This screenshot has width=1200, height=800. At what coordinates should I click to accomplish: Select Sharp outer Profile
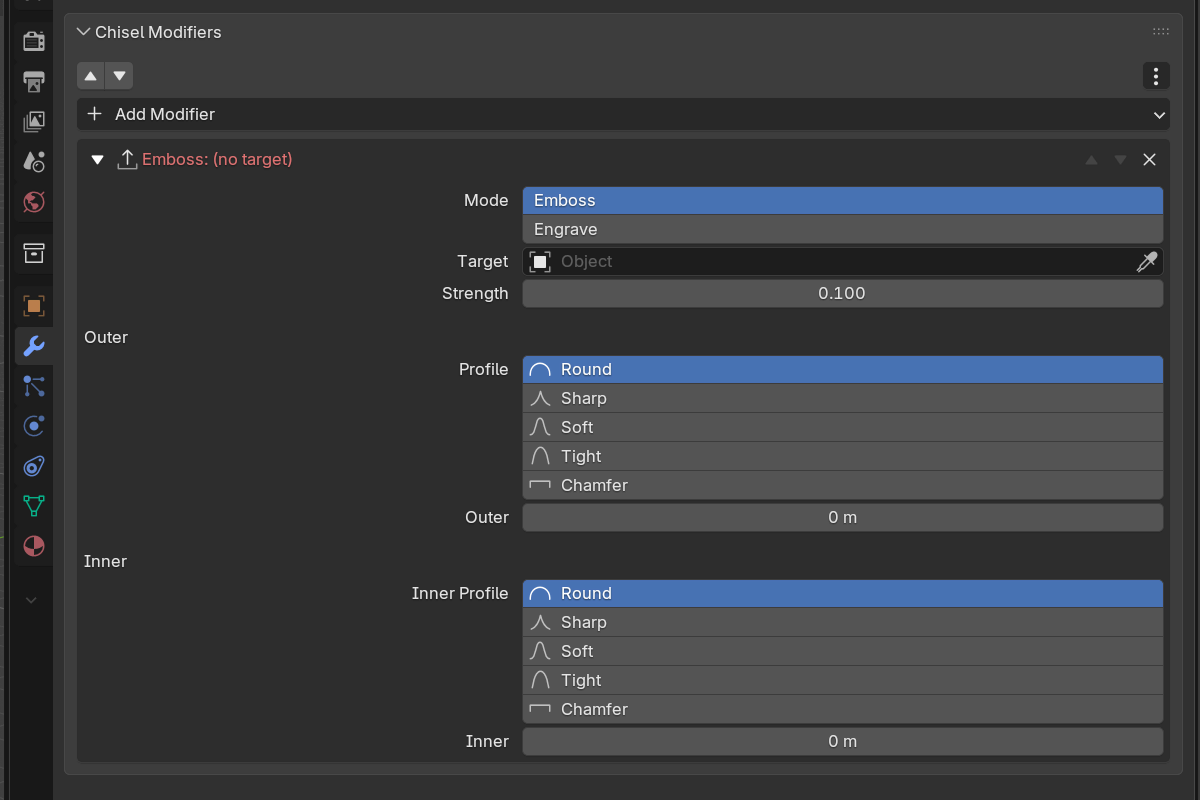[843, 398]
